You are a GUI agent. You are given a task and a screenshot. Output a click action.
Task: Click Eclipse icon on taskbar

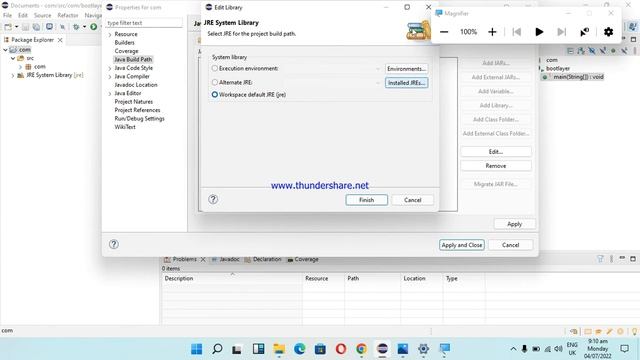click(382, 349)
